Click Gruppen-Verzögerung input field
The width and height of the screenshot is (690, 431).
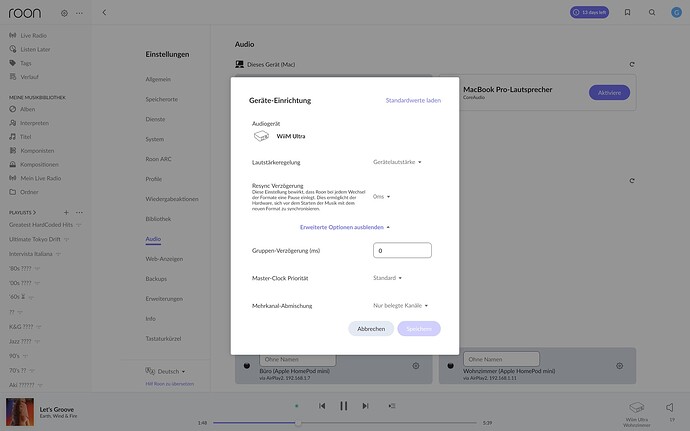point(402,250)
